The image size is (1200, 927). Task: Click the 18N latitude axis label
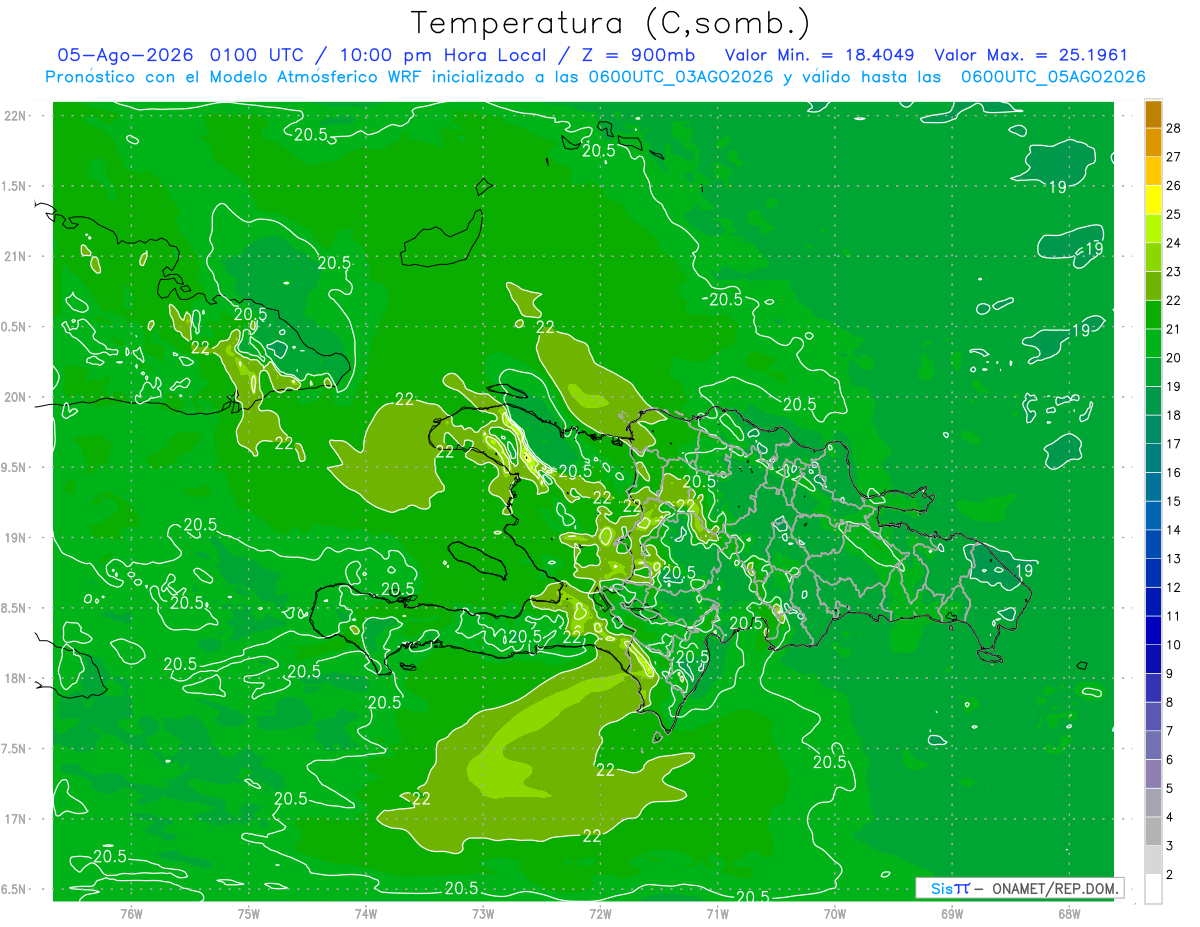16,679
